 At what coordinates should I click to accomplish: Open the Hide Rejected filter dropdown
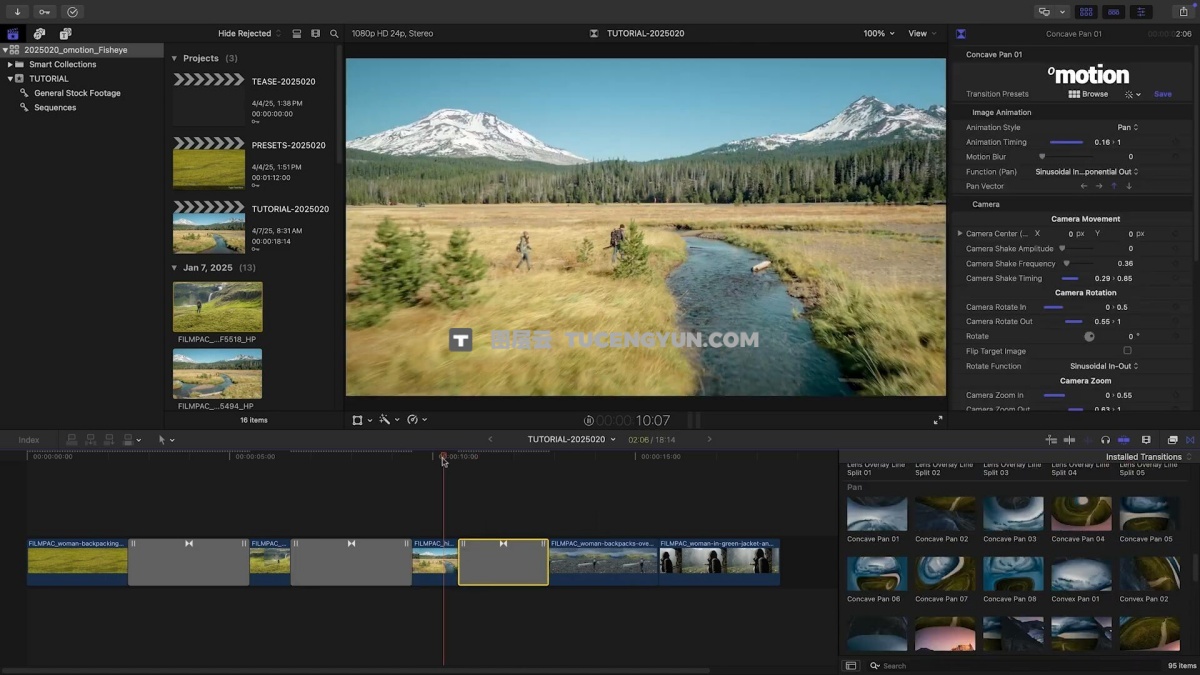(249, 34)
